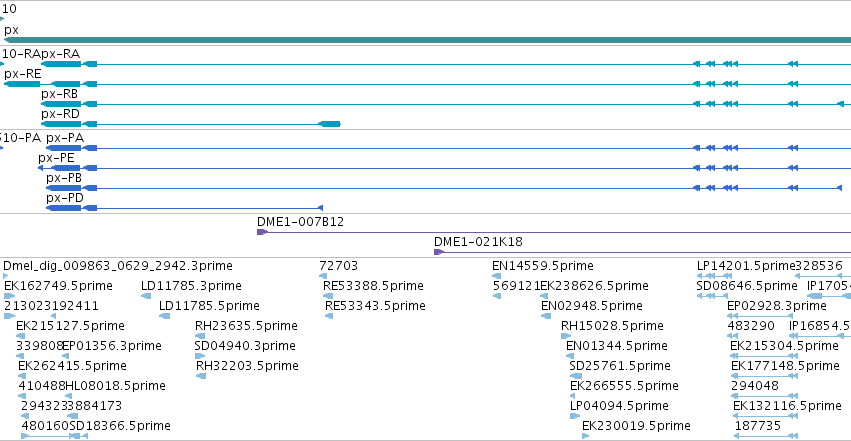This screenshot has width=851, height=441.
Task: Select the px gene label
Action: pos(11,30)
